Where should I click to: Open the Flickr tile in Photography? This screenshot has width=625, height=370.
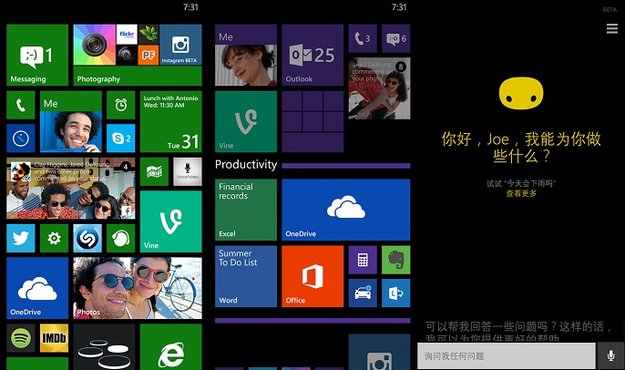pyautogui.click(x=127, y=34)
